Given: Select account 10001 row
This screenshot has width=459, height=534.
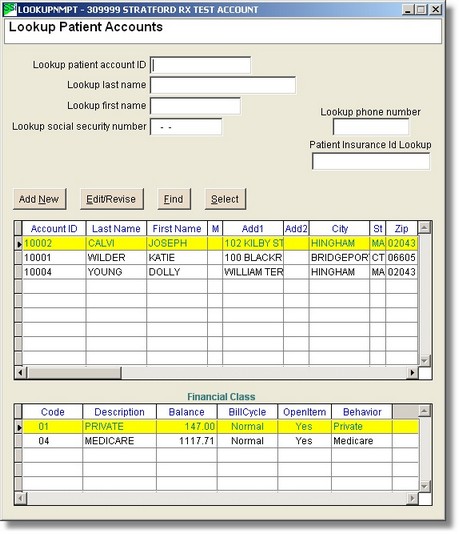Looking at the screenshot, I should click(x=220, y=257).
